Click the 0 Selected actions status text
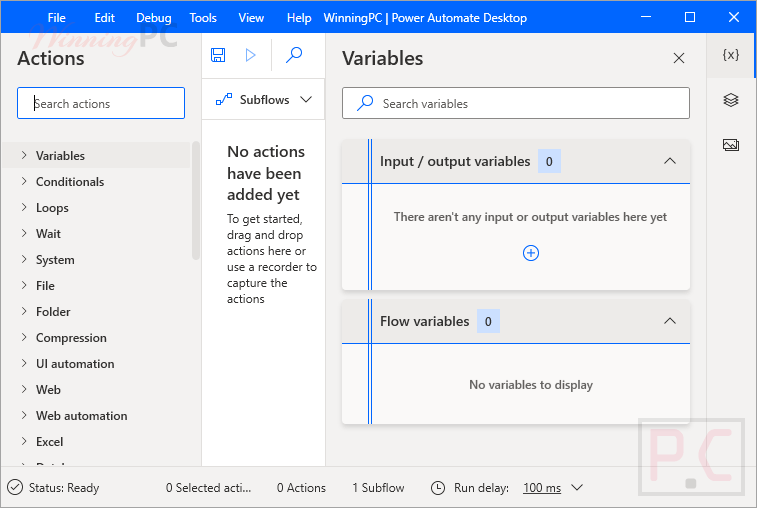 [209, 488]
